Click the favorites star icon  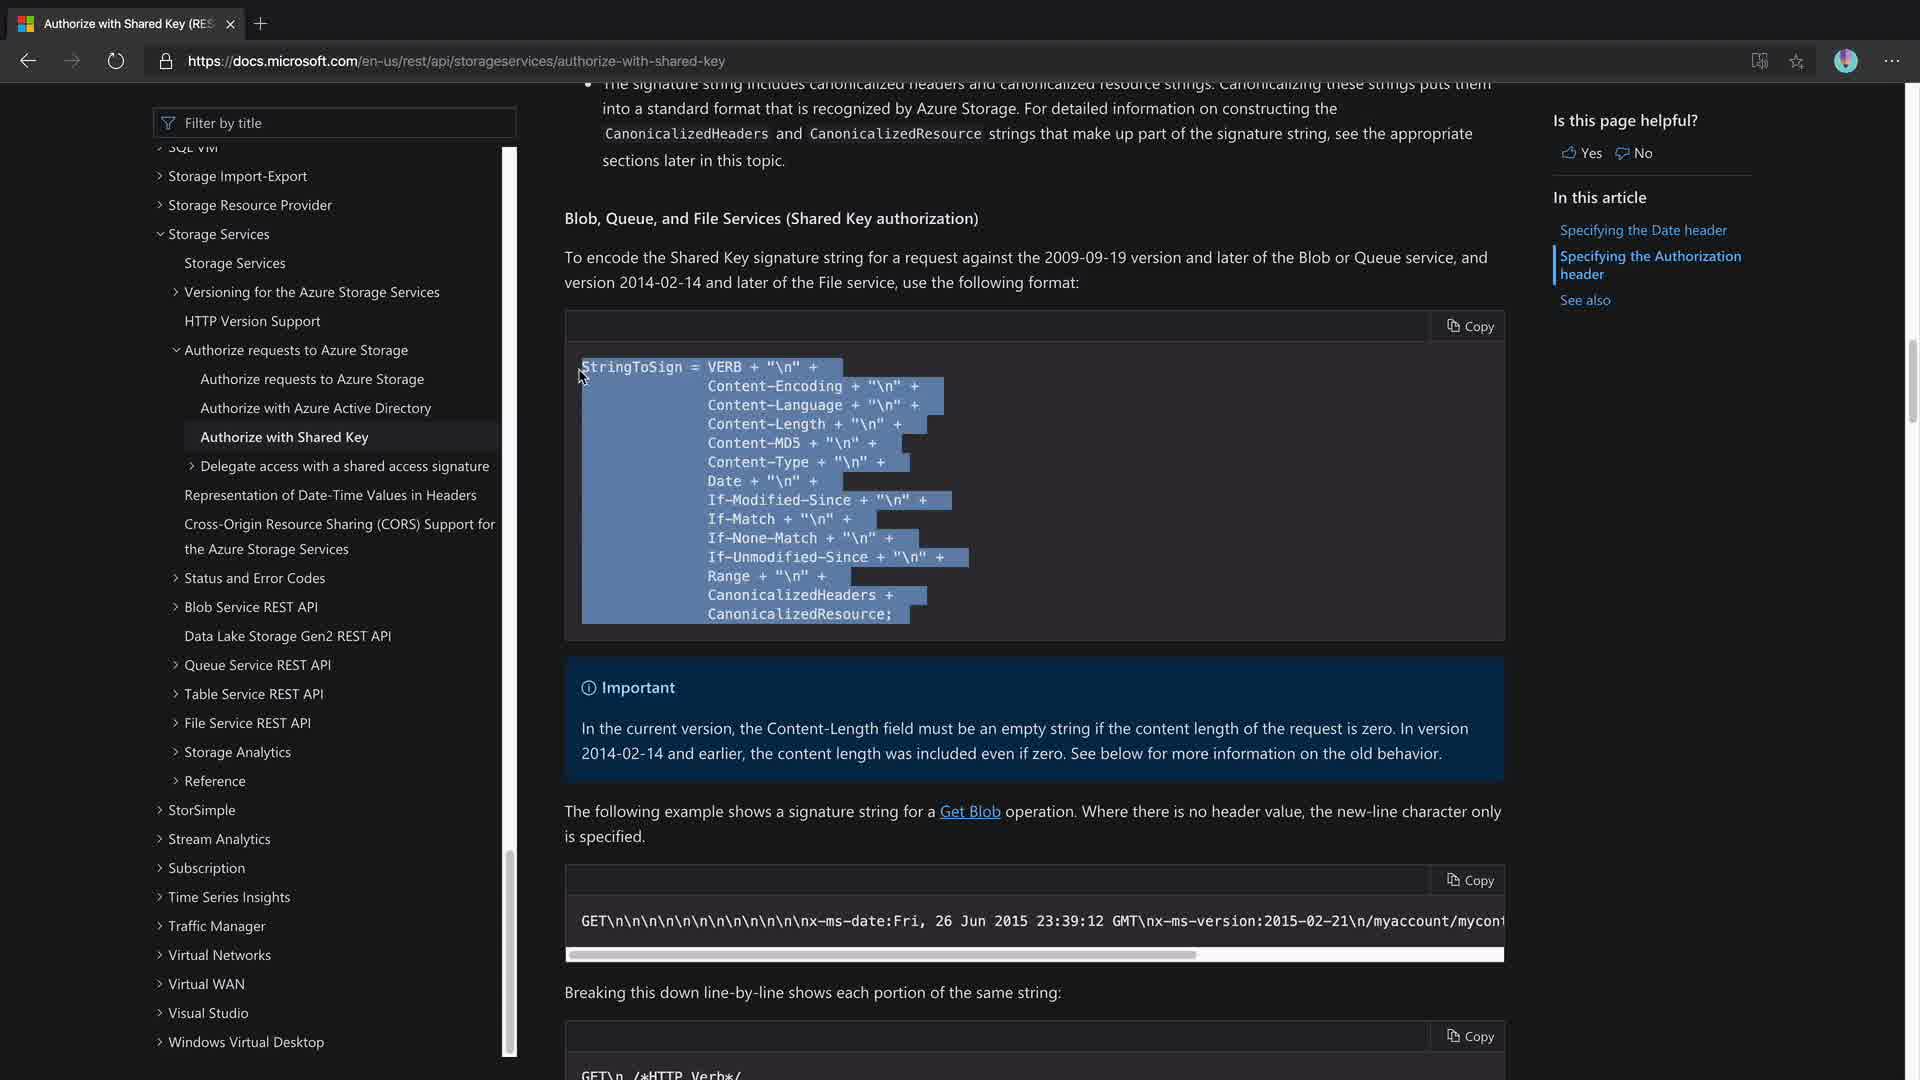tap(1796, 61)
